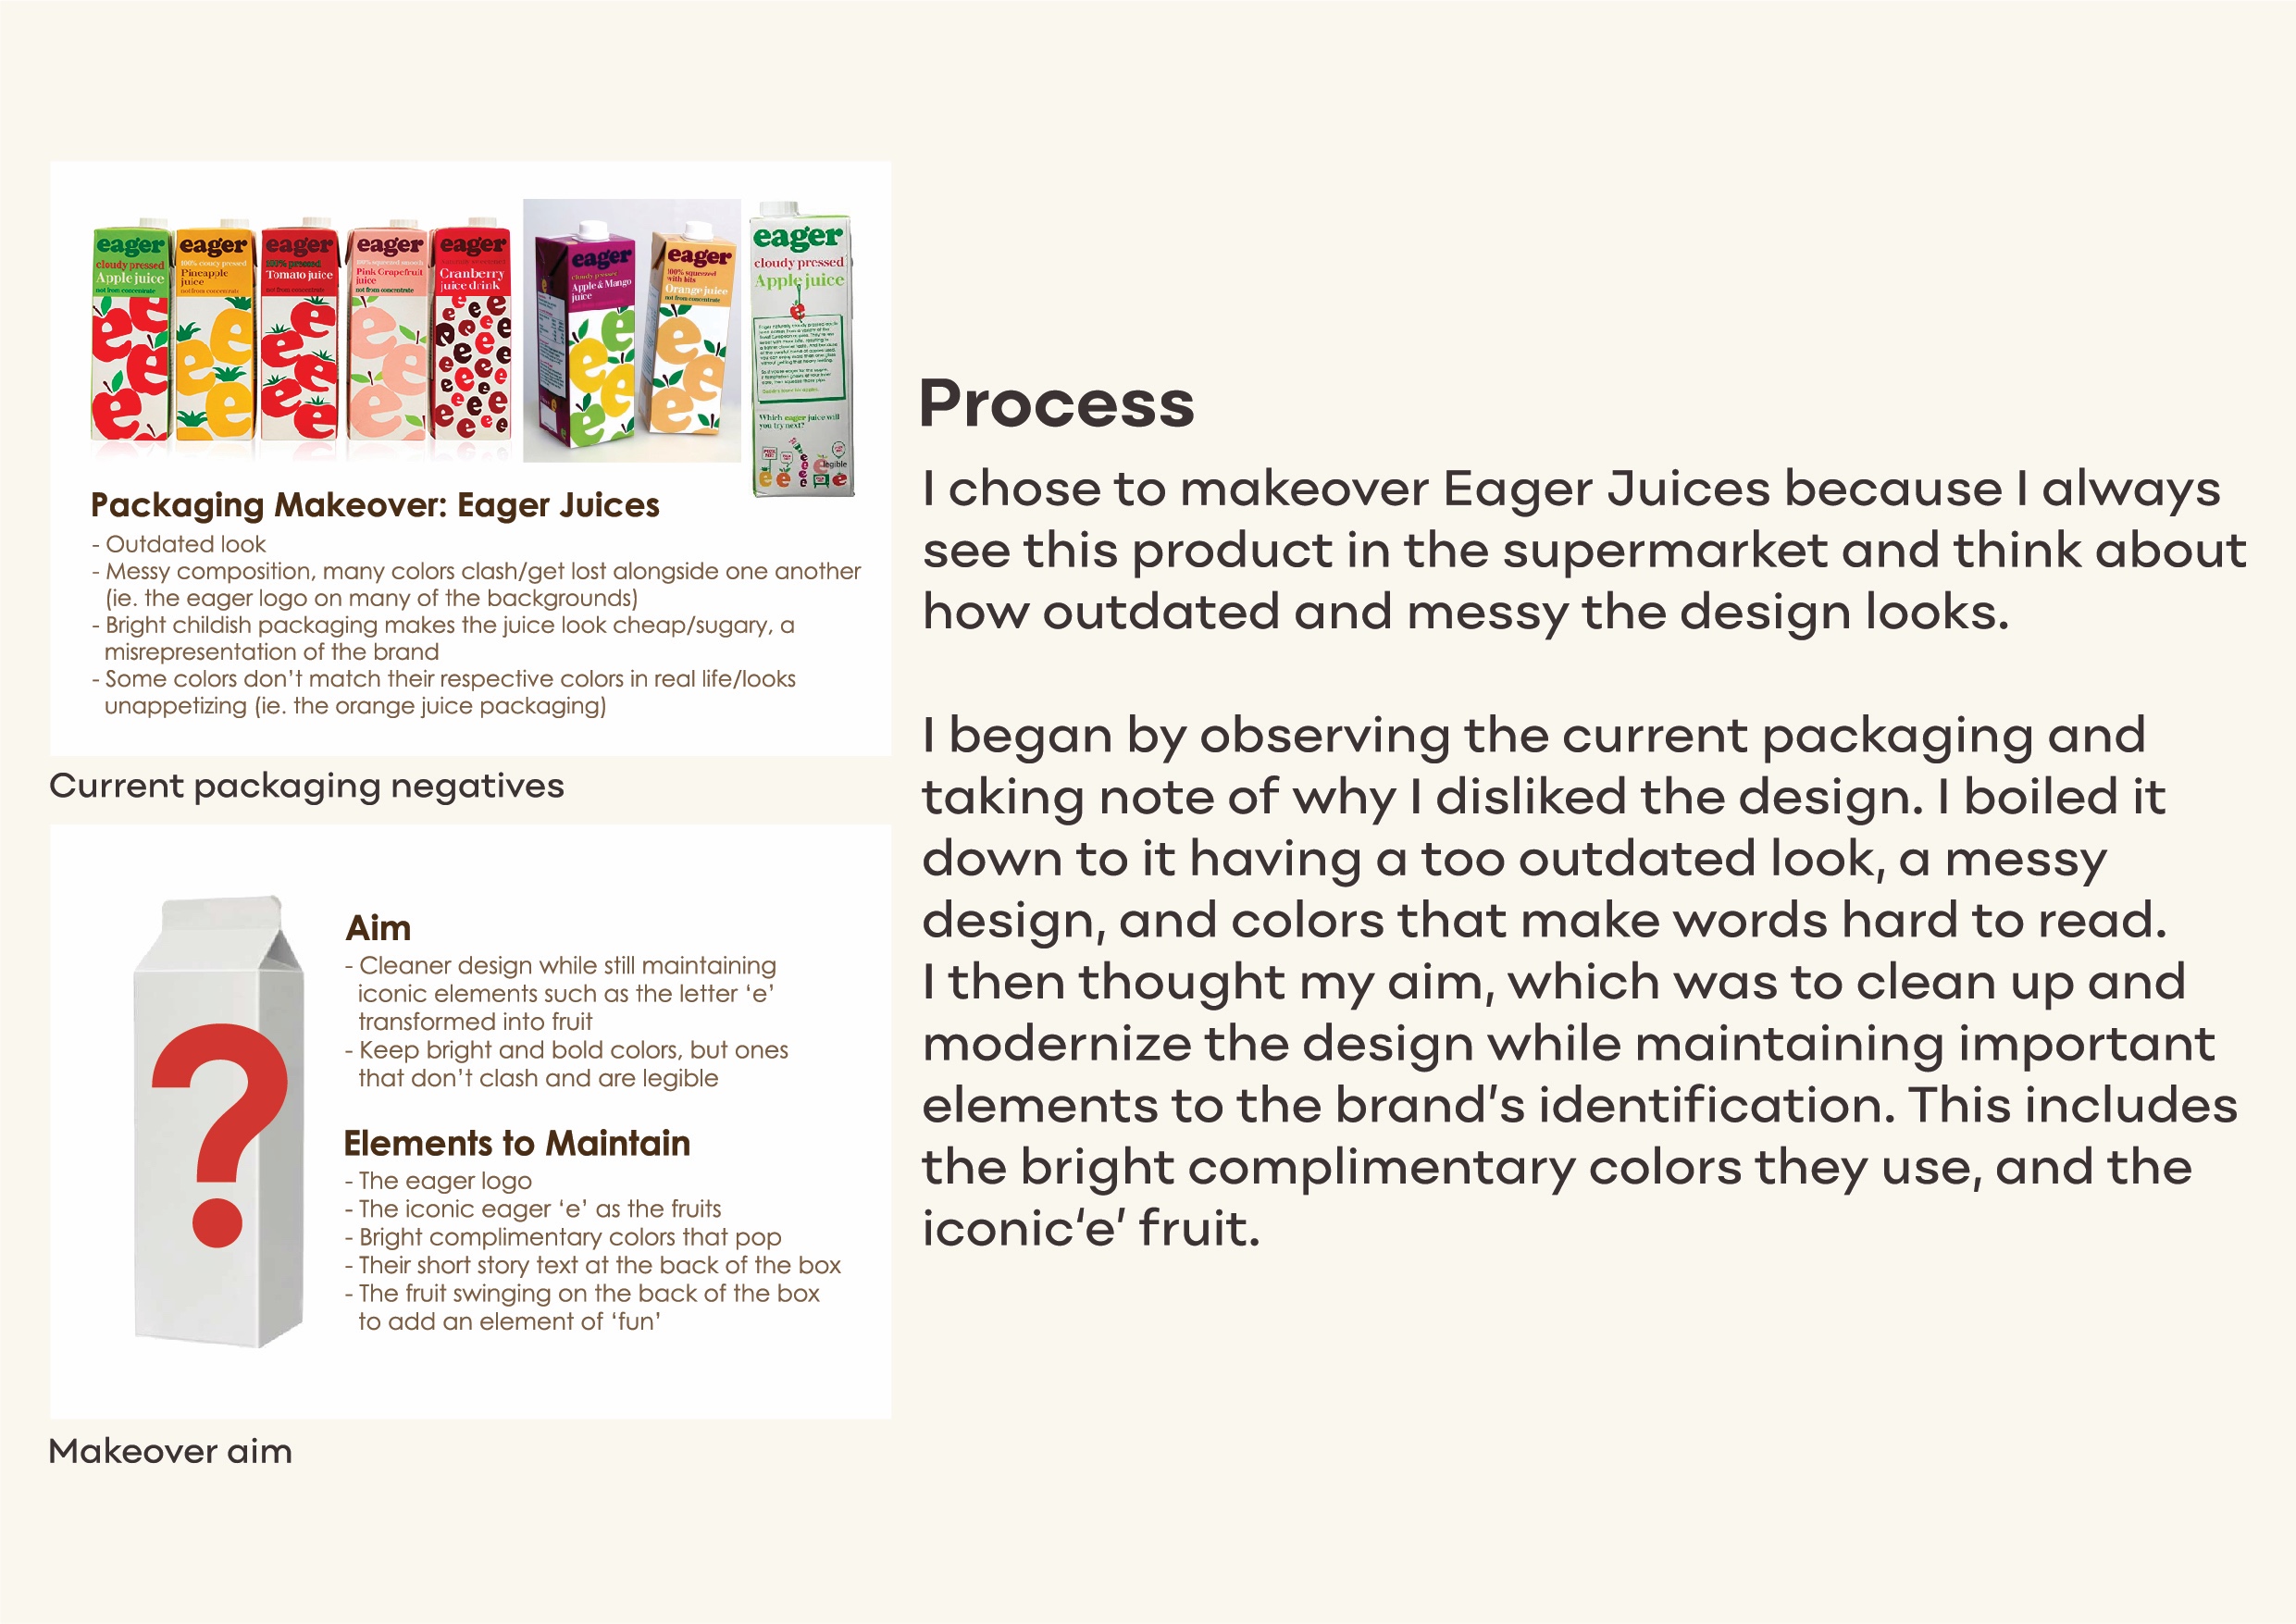
Task: Select the purple Apple & Mango carton
Action: coord(588,335)
